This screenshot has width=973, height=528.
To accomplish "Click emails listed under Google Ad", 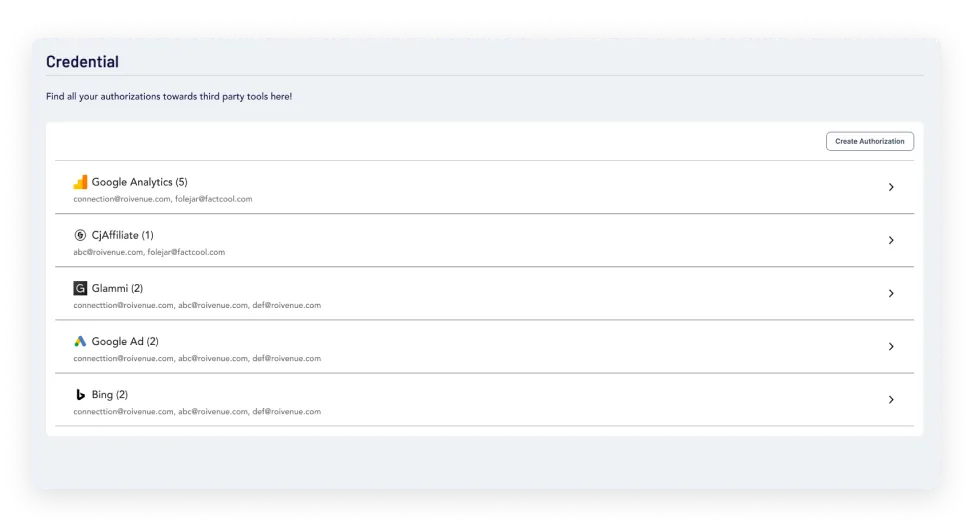I will [x=197, y=359].
